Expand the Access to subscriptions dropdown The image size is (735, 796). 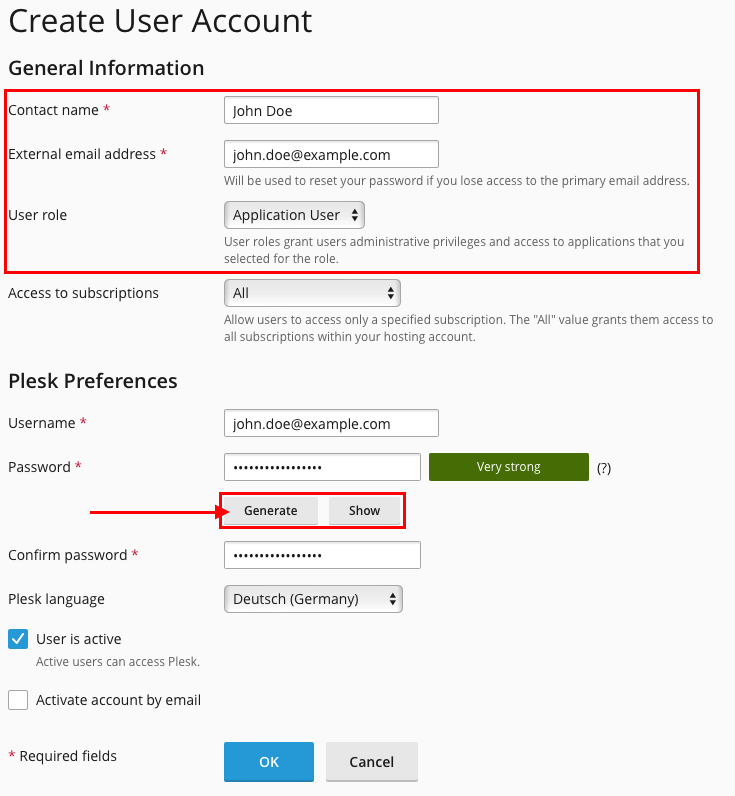312,293
